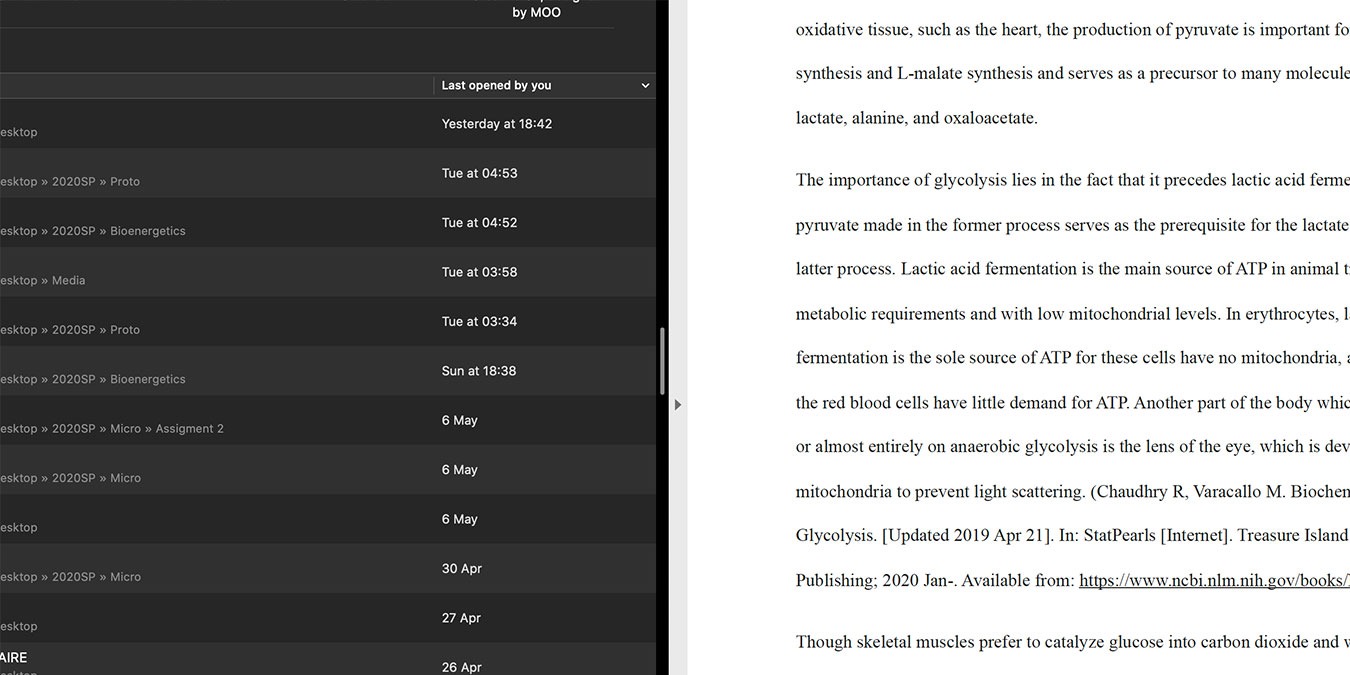Click the 'lactate, alanine, and oxaloacetate' line

[x=916, y=118]
